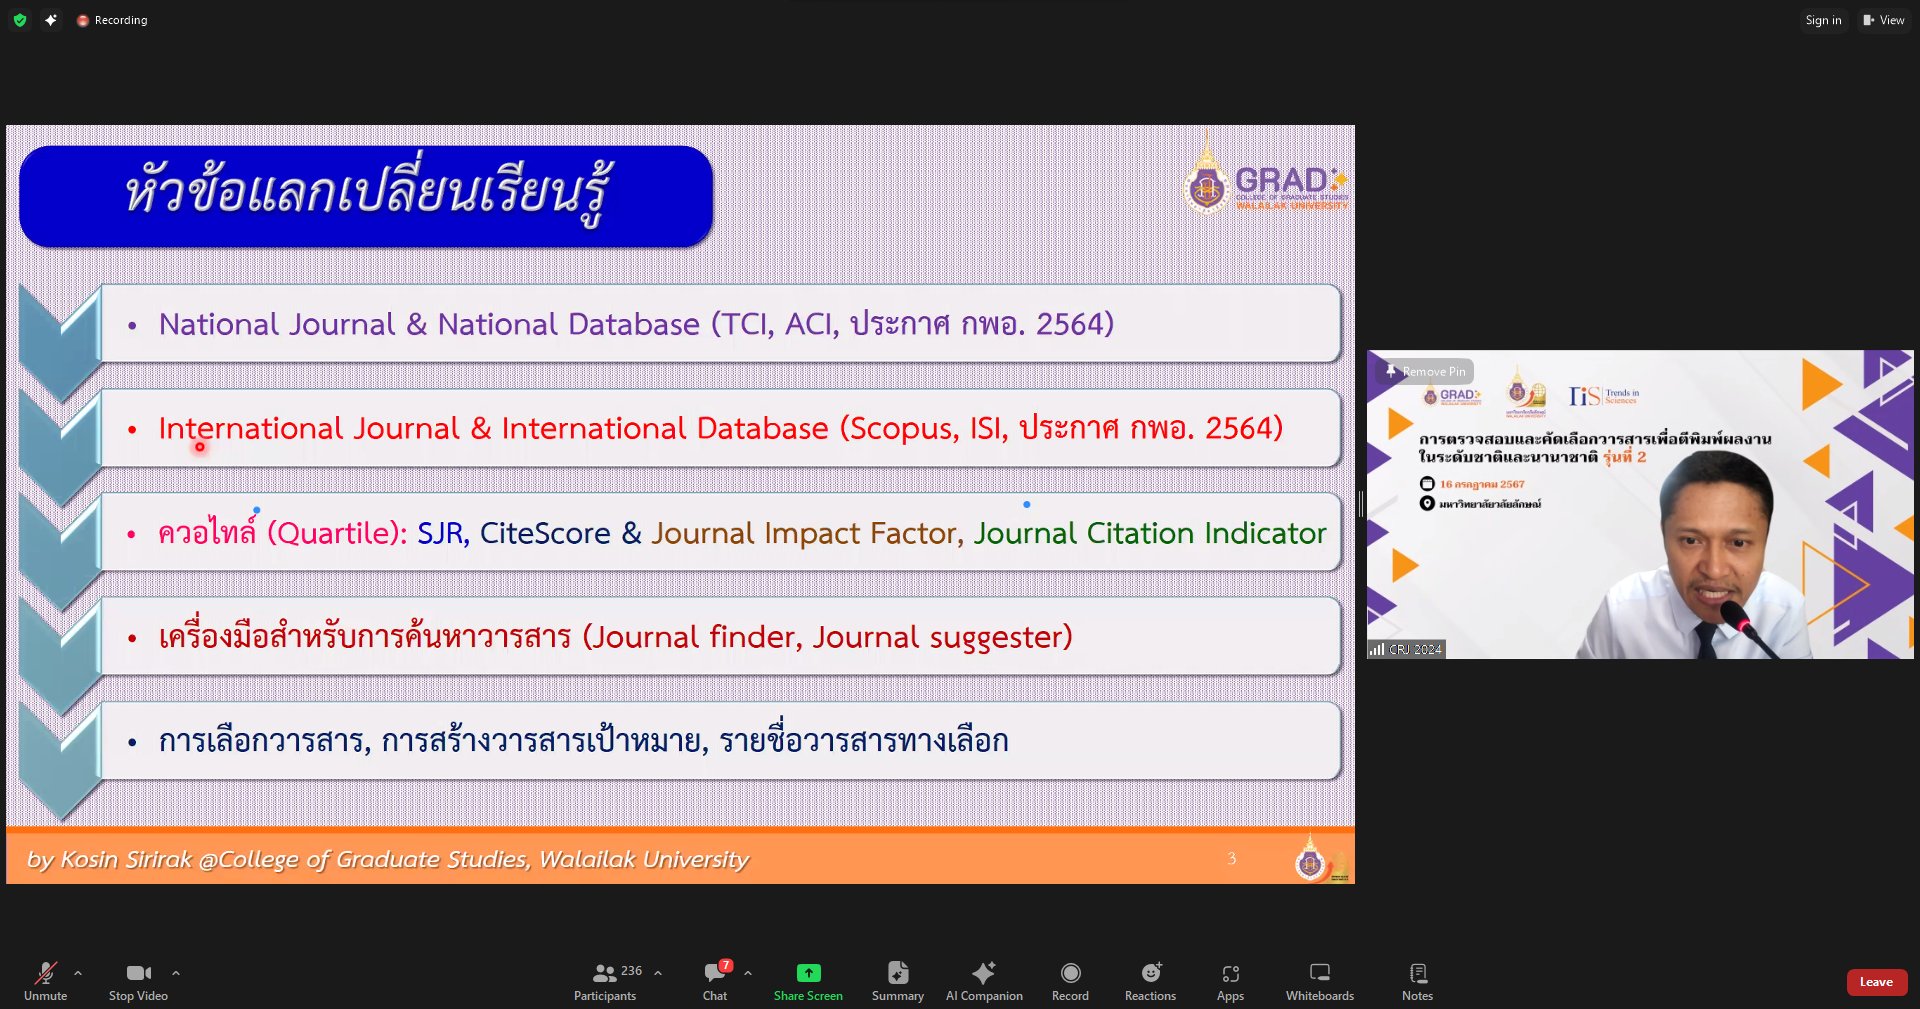Click Remove Pin on speaker video

[1426, 371]
